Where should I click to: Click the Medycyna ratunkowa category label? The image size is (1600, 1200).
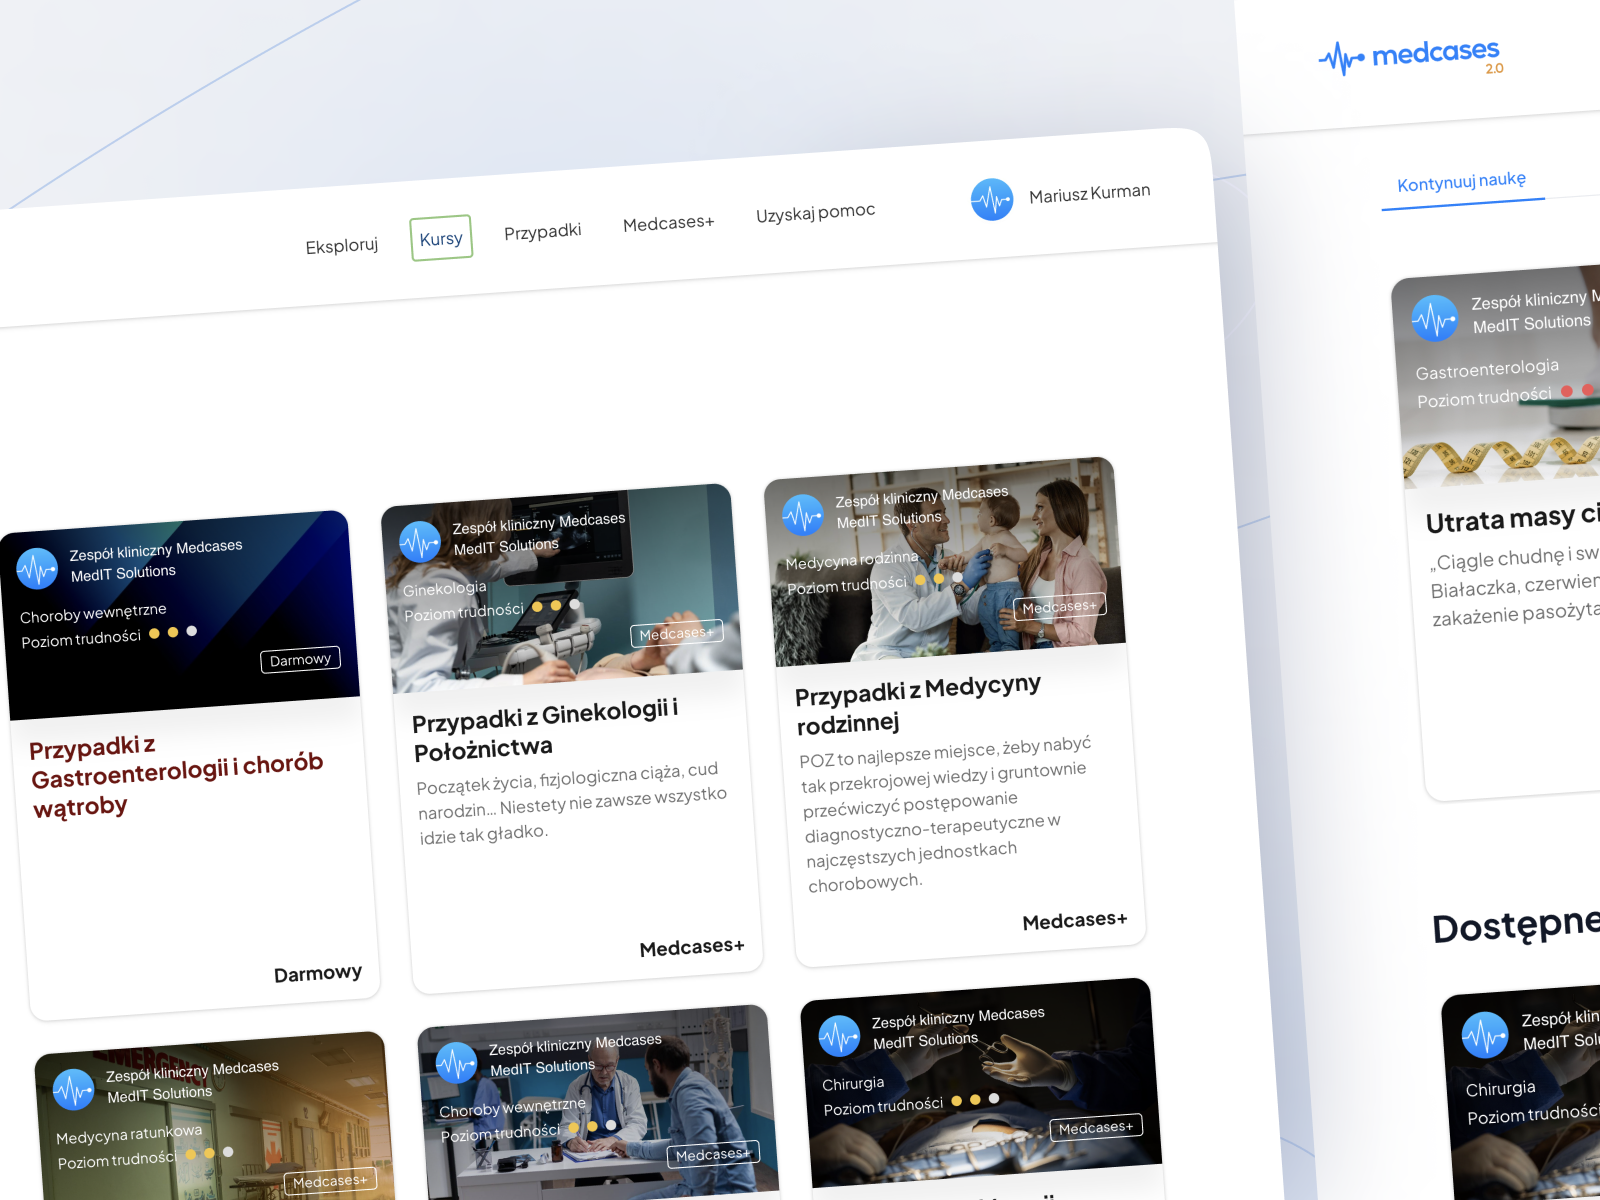[129, 1134]
